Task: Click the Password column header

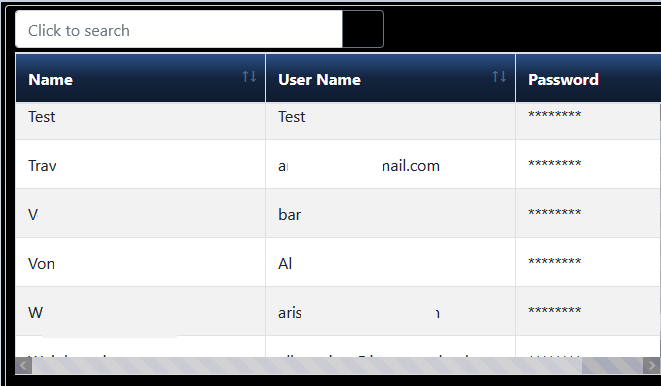Action: click(588, 78)
